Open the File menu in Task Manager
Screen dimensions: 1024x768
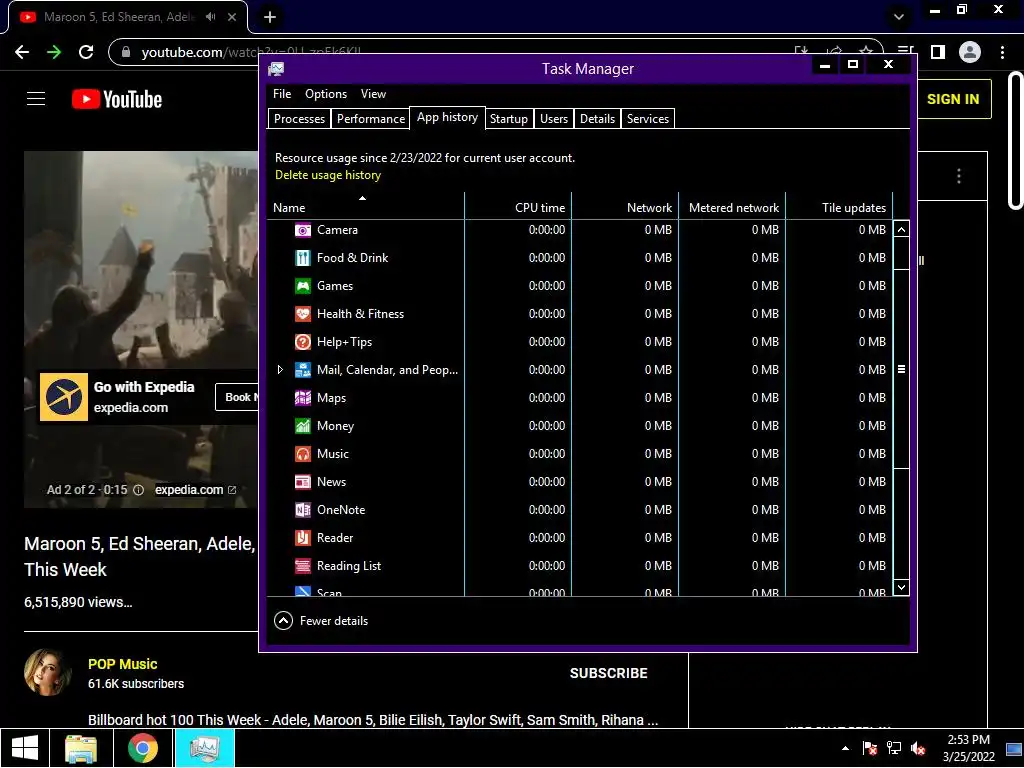point(282,94)
